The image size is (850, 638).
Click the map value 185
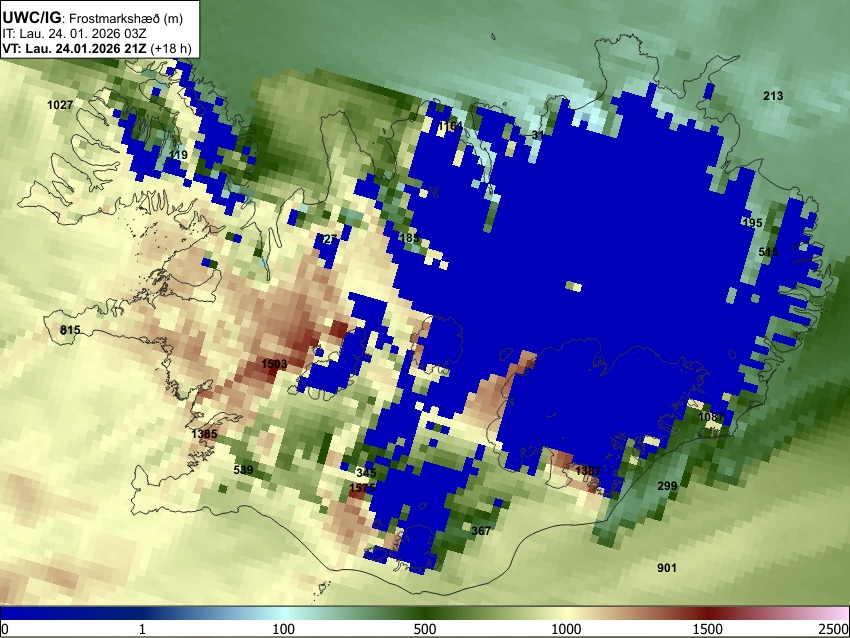(409, 238)
